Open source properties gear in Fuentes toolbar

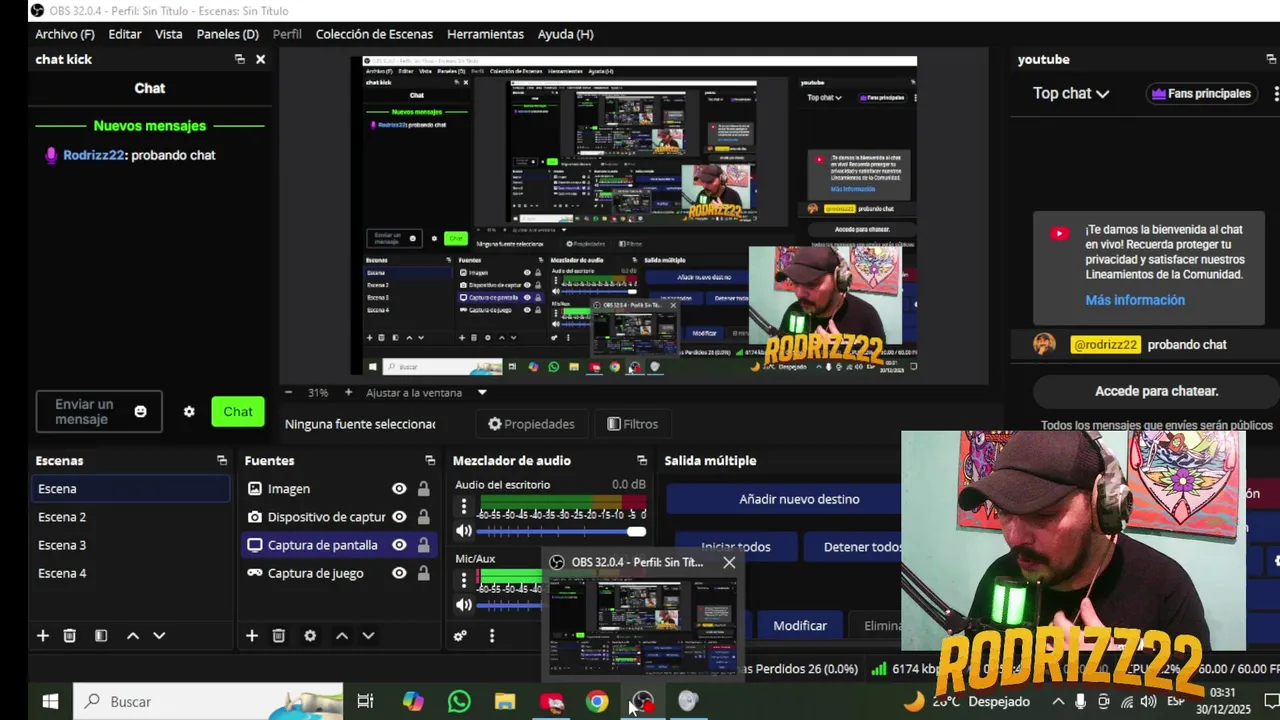pyautogui.click(x=310, y=635)
